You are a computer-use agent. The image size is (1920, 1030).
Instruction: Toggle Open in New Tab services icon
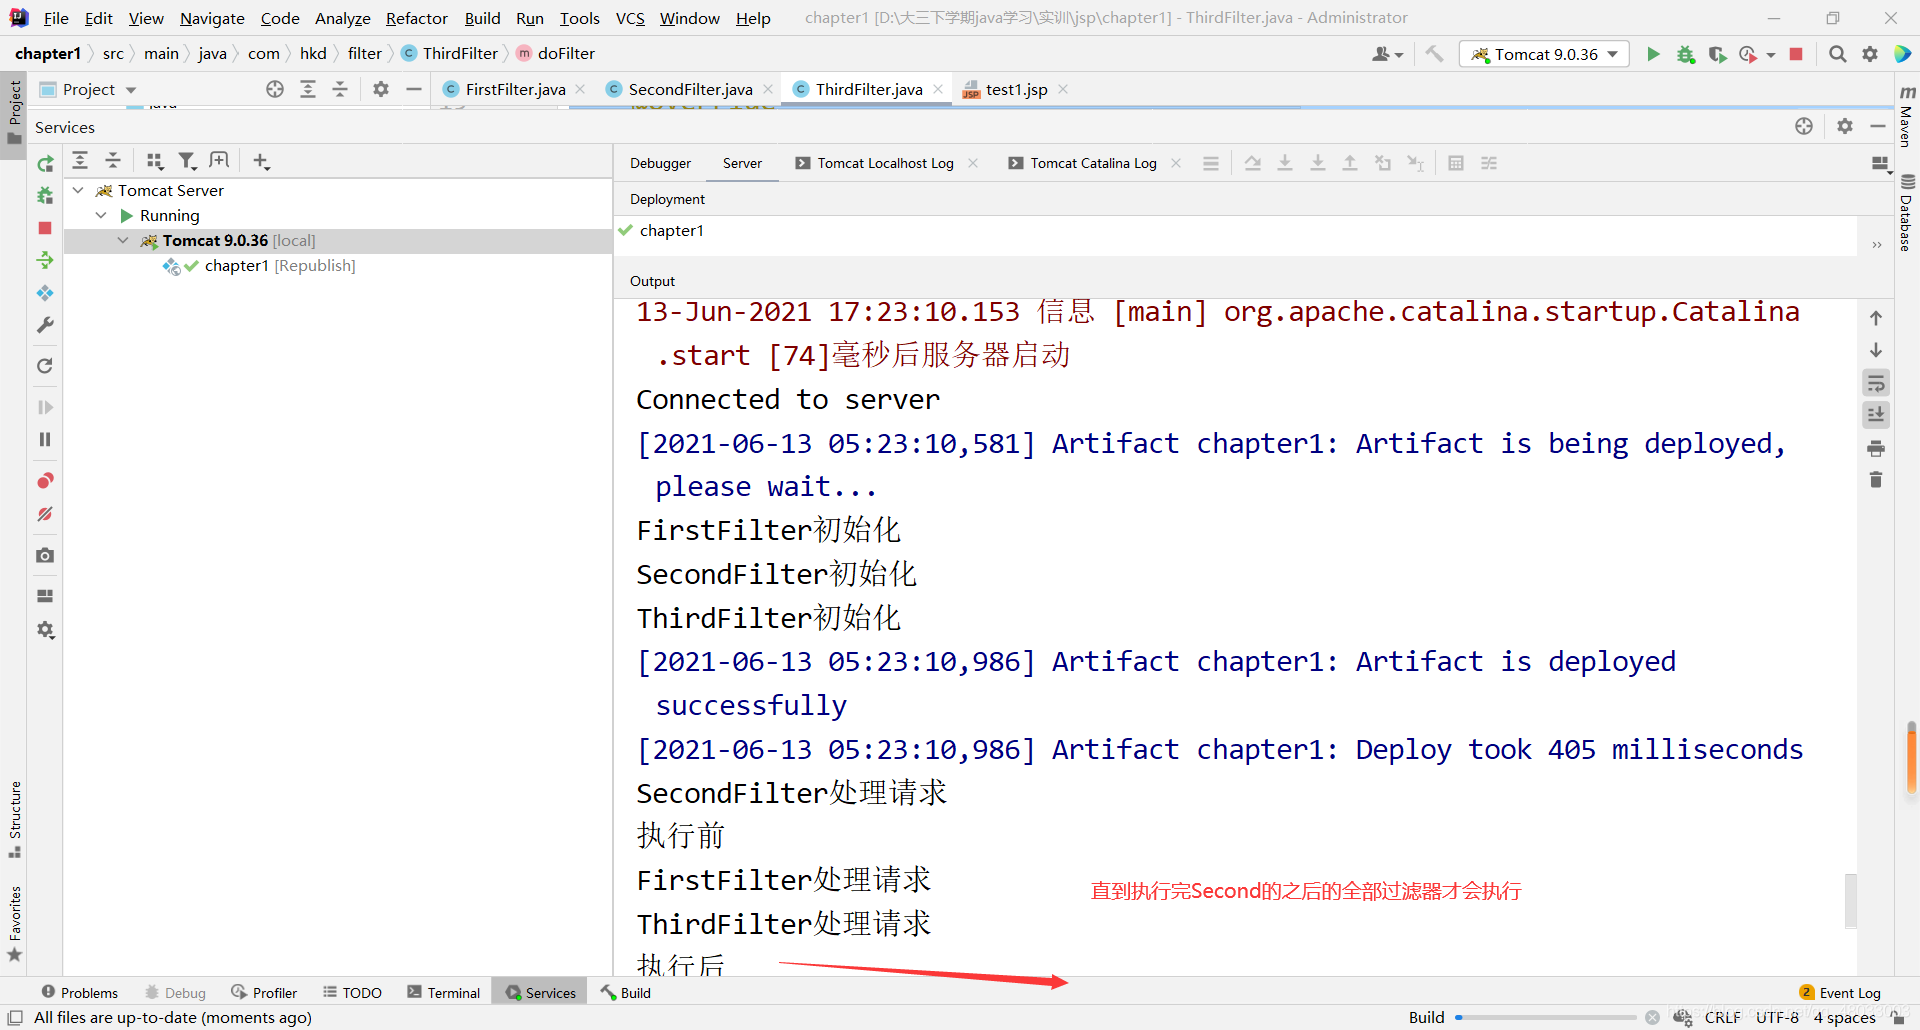[x=219, y=160]
